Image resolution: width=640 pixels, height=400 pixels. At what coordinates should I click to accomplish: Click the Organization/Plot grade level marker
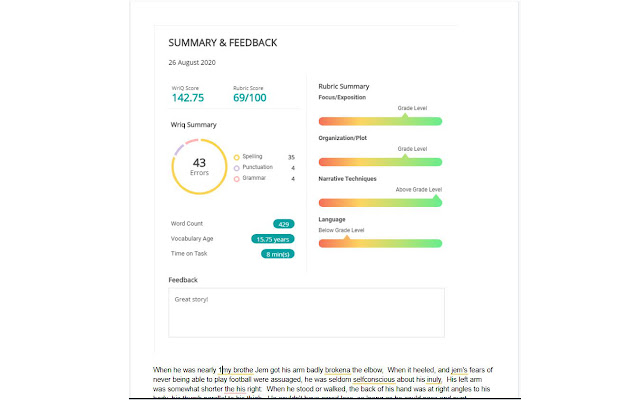point(405,158)
